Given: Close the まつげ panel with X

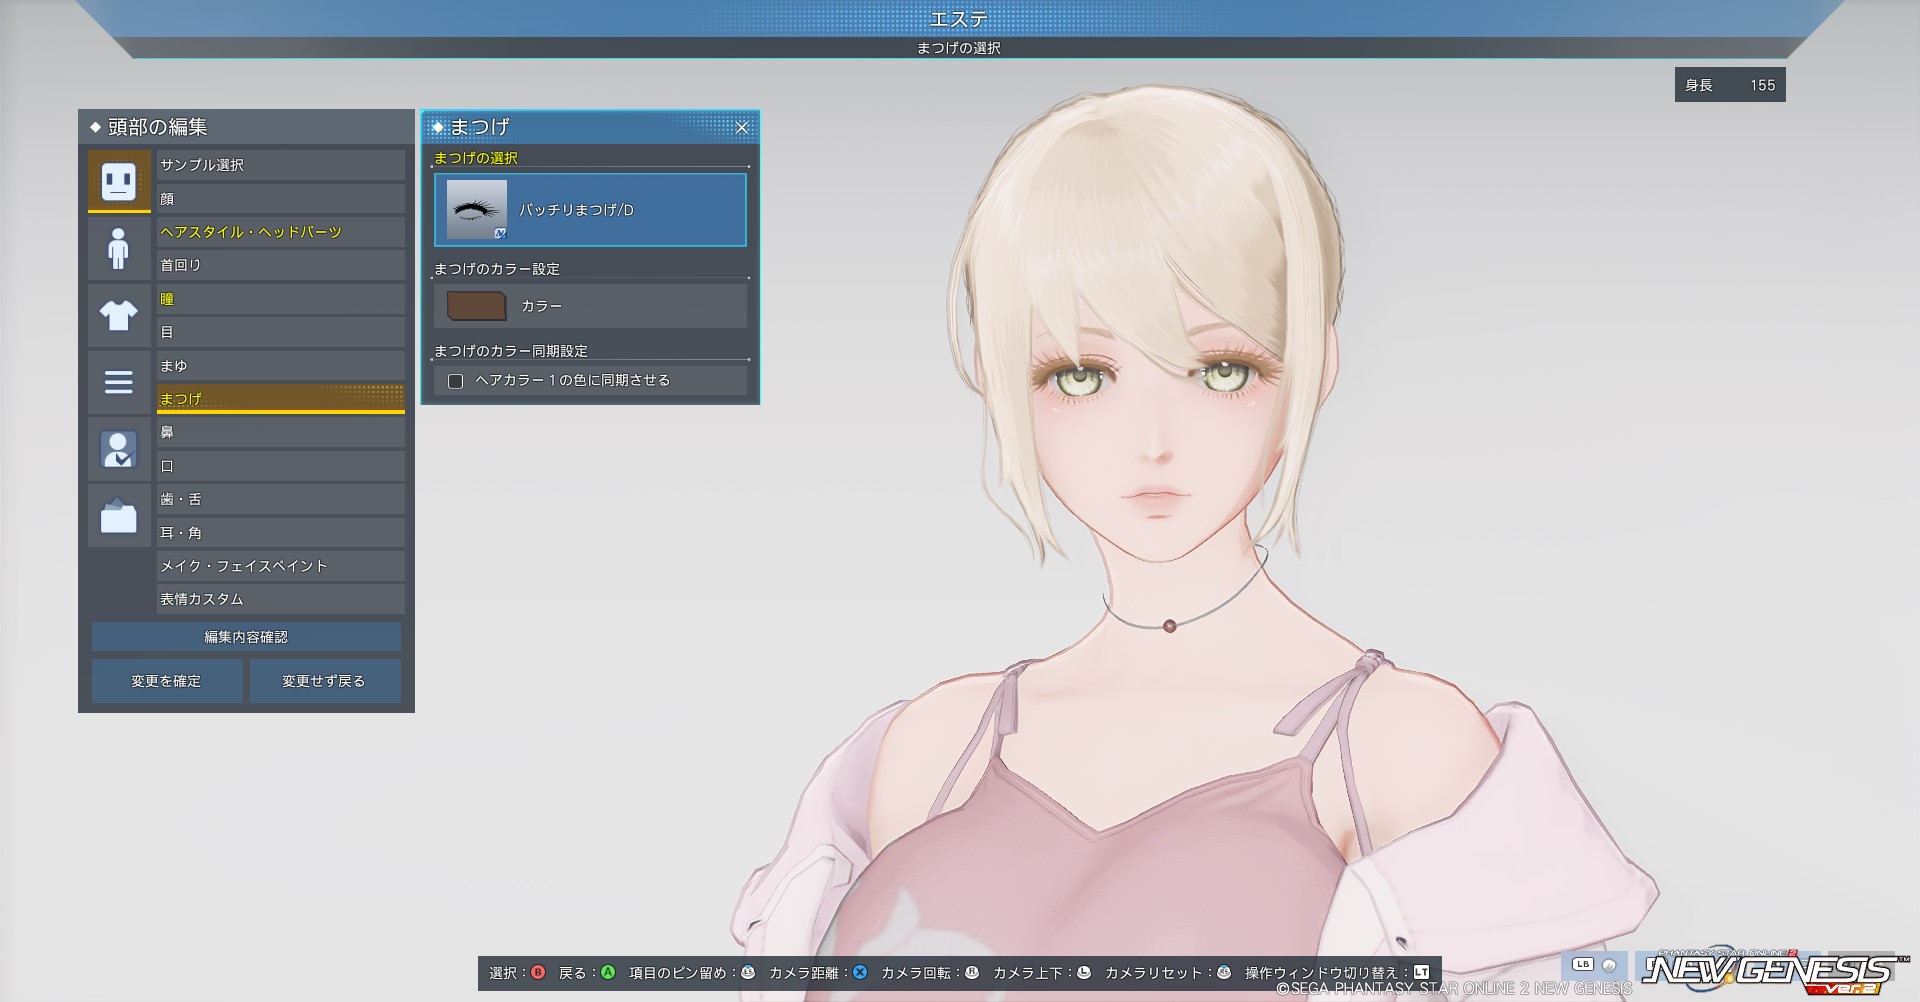Looking at the screenshot, I should coord(742,127).
